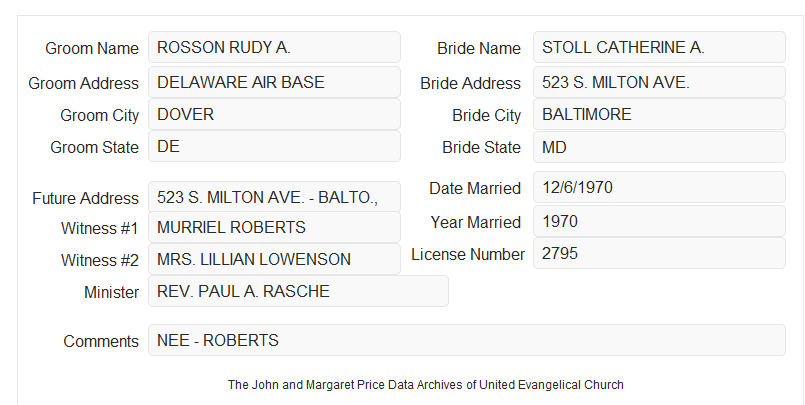Select the Witness #1 field

[x=274, y=227]
